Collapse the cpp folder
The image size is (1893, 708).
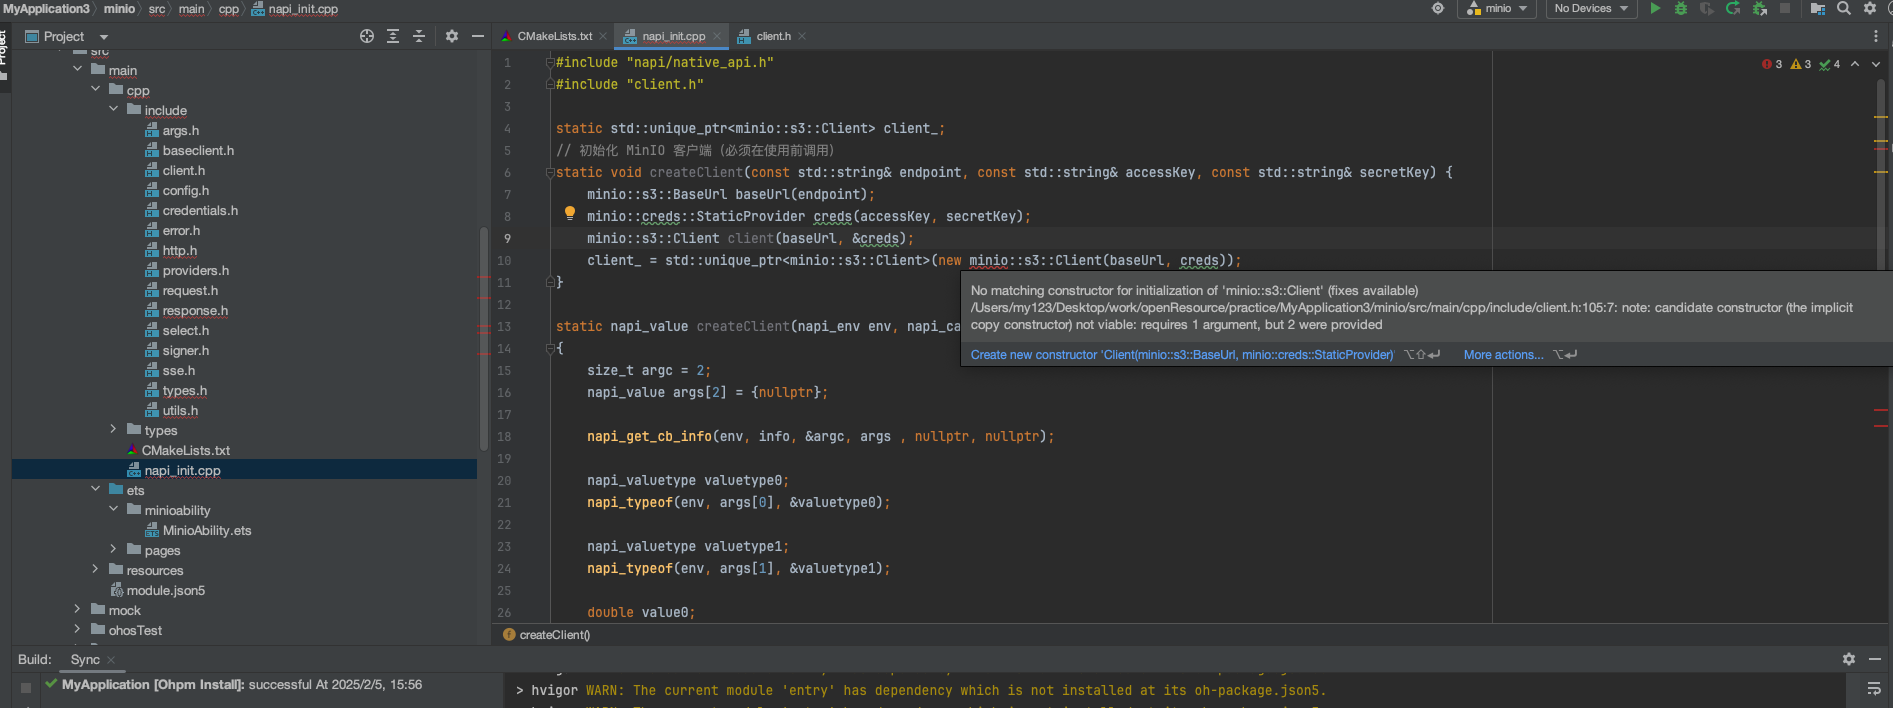coord(96,89)
